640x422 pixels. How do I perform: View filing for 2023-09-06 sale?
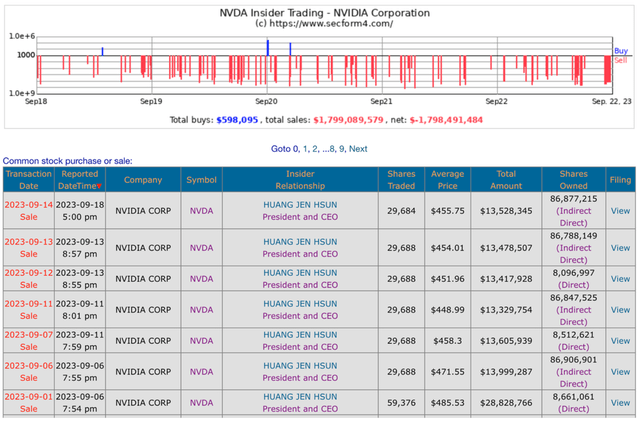coord(620,372)
